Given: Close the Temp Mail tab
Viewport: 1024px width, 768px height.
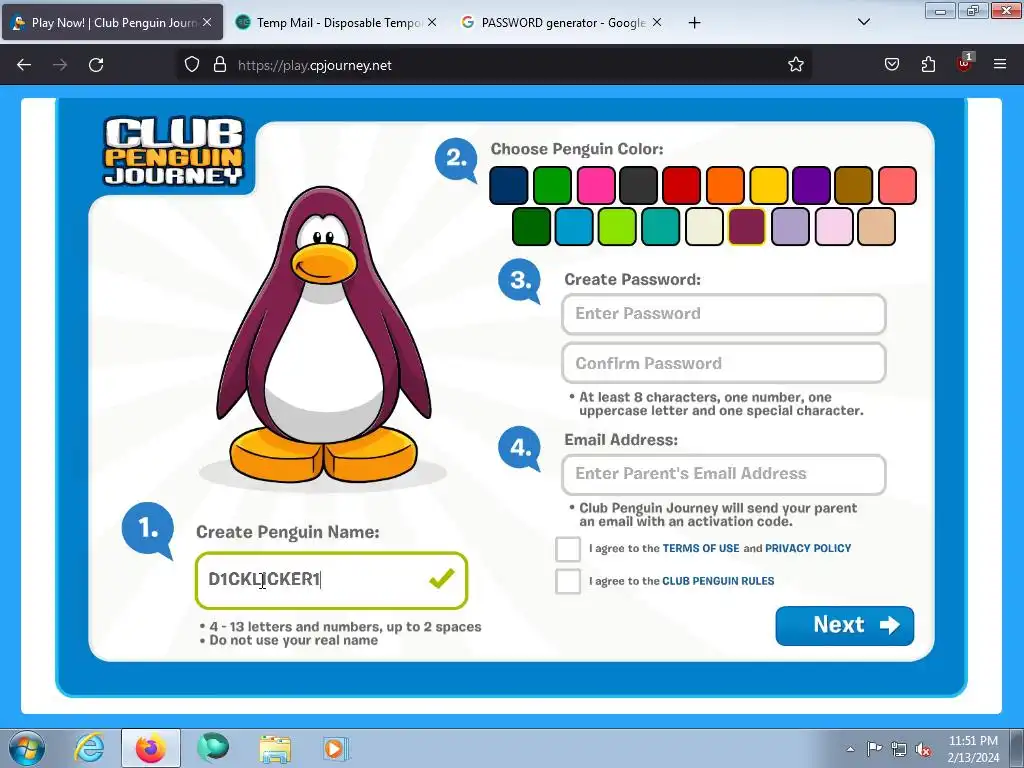Looking at the screenshot, I should [x=432, y=22].
